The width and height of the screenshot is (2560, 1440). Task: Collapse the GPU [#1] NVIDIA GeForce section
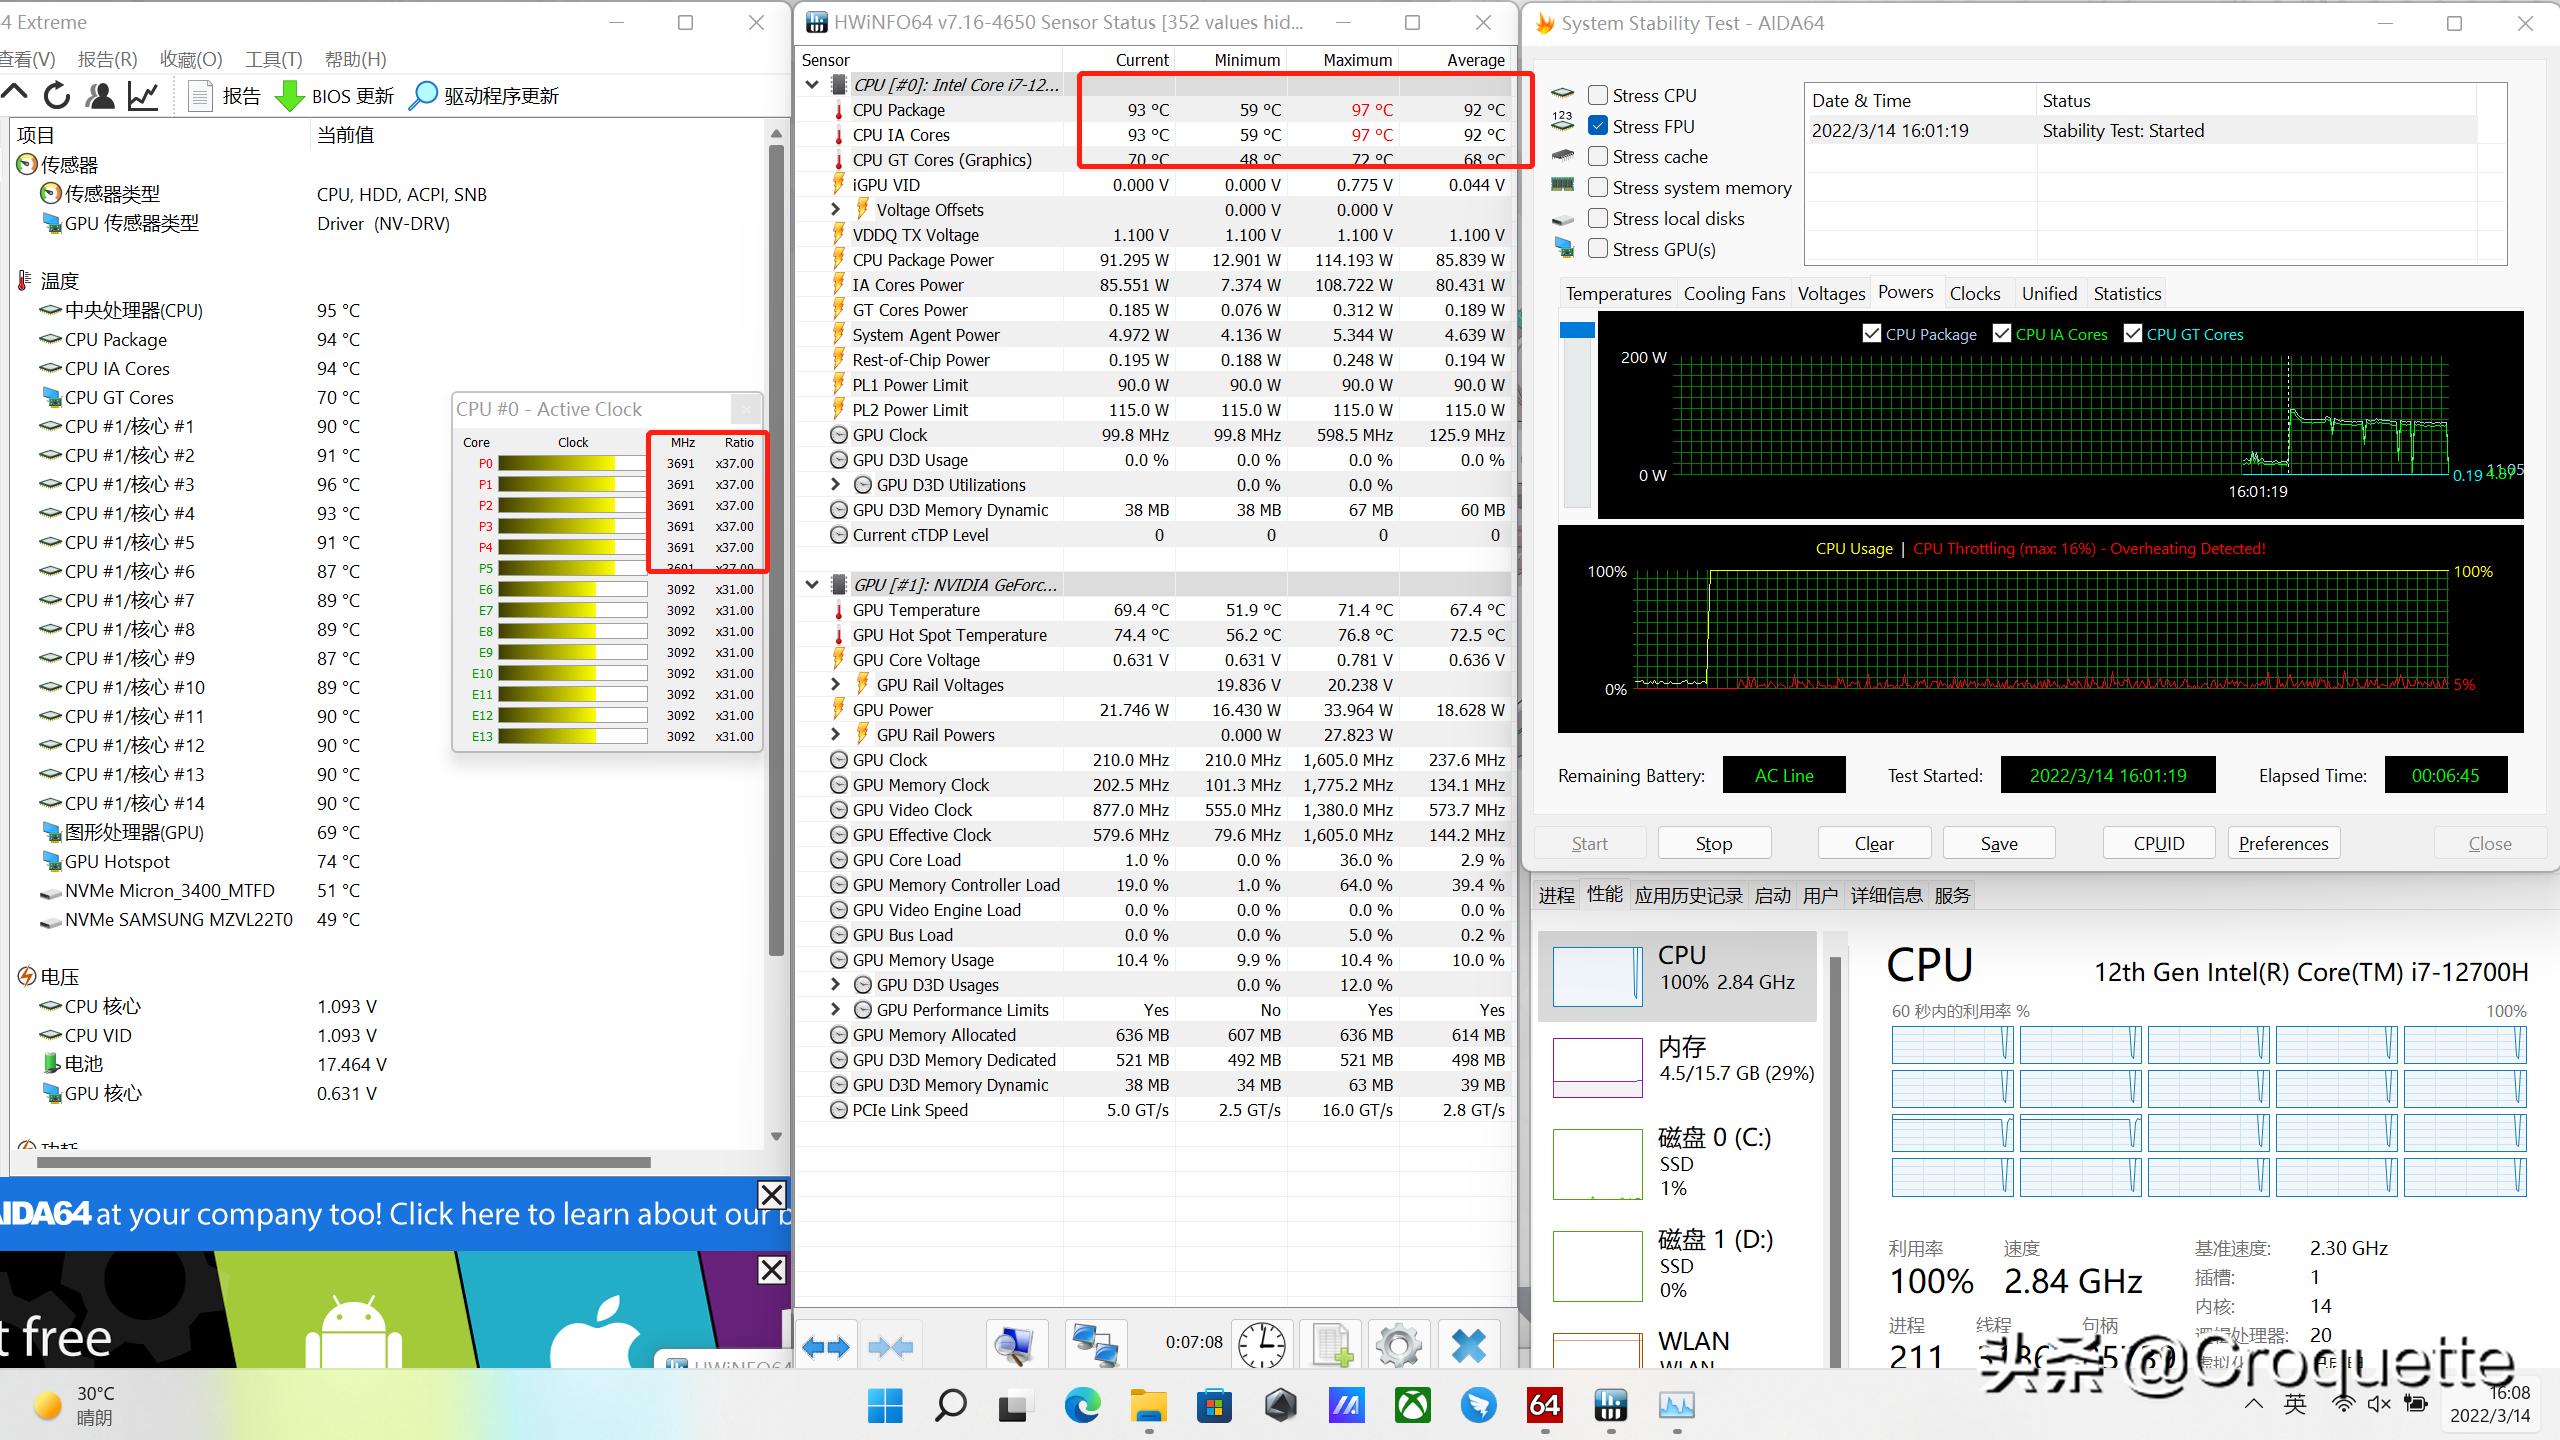tap(812, 585)
